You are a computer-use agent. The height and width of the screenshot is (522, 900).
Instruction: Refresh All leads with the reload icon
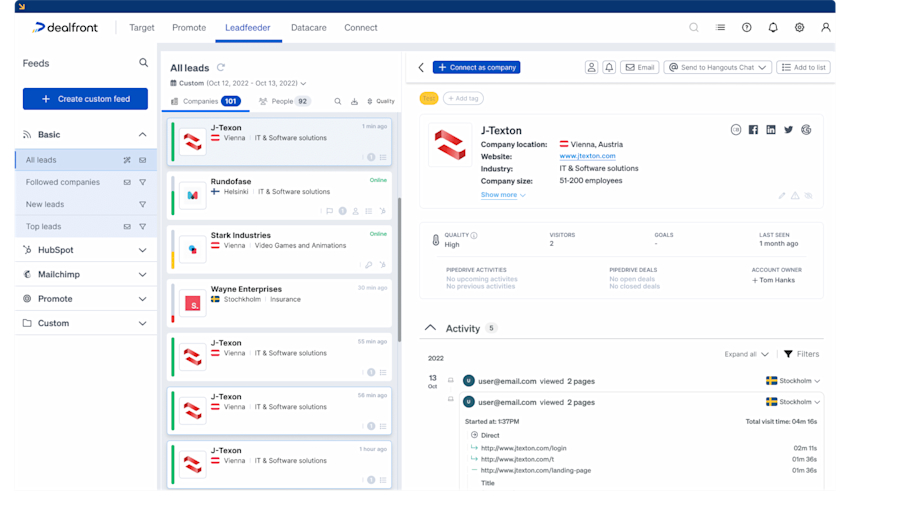click(x=221, y=67)
